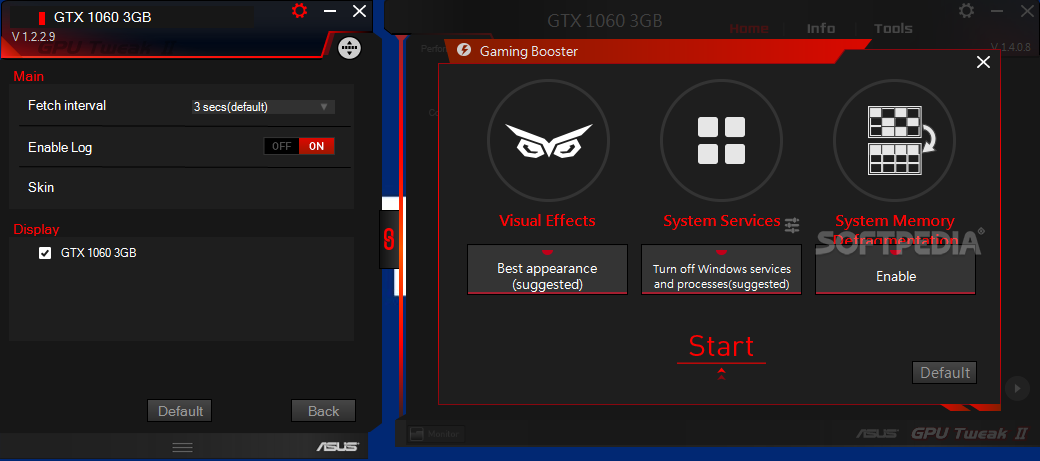
Task: Open the hamburger menu at panel bottom
Action: [182, 447]
